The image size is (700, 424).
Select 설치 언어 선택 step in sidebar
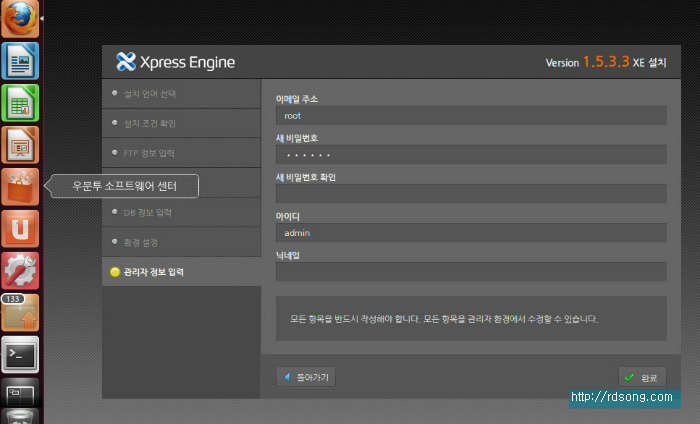coord(181,94)
